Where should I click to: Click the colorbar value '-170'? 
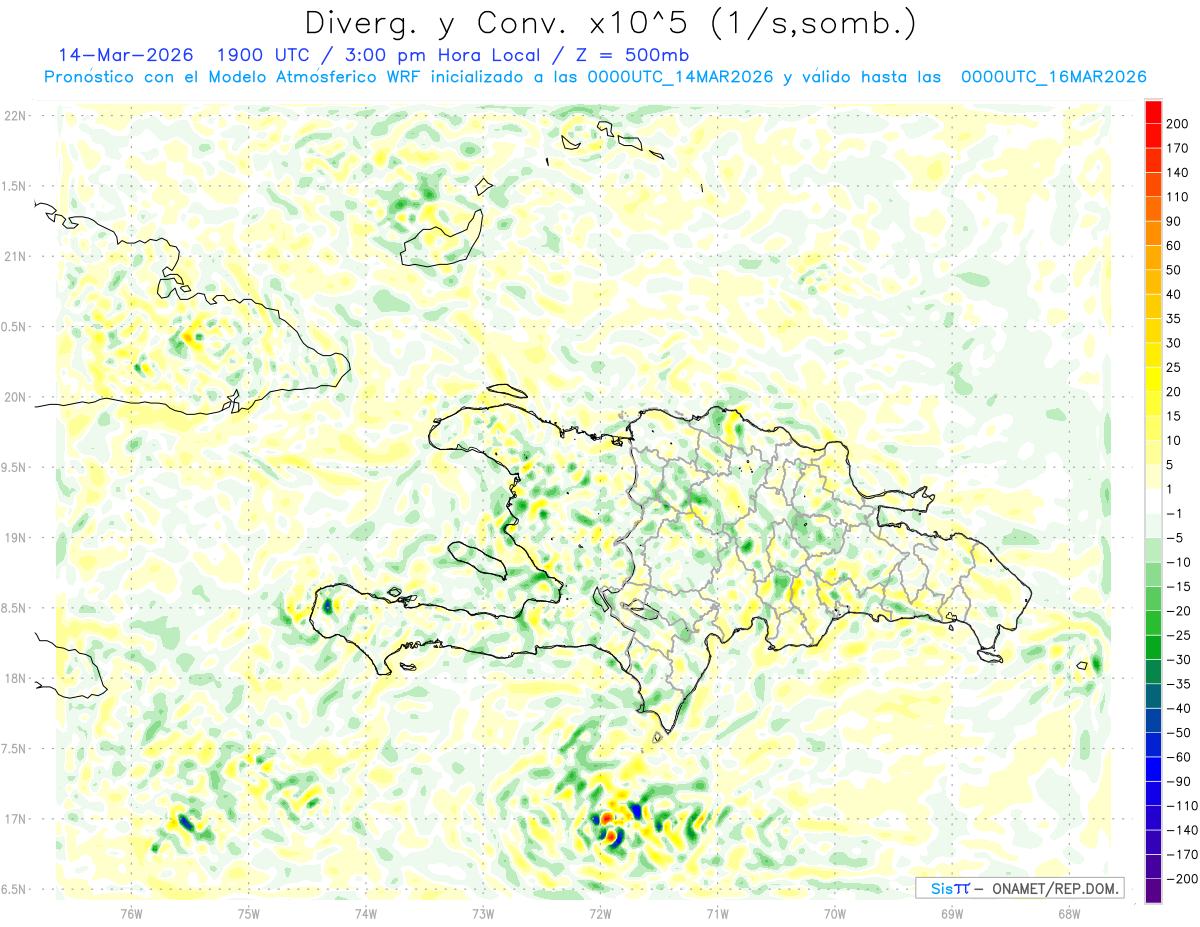[x=1181, y=854]
